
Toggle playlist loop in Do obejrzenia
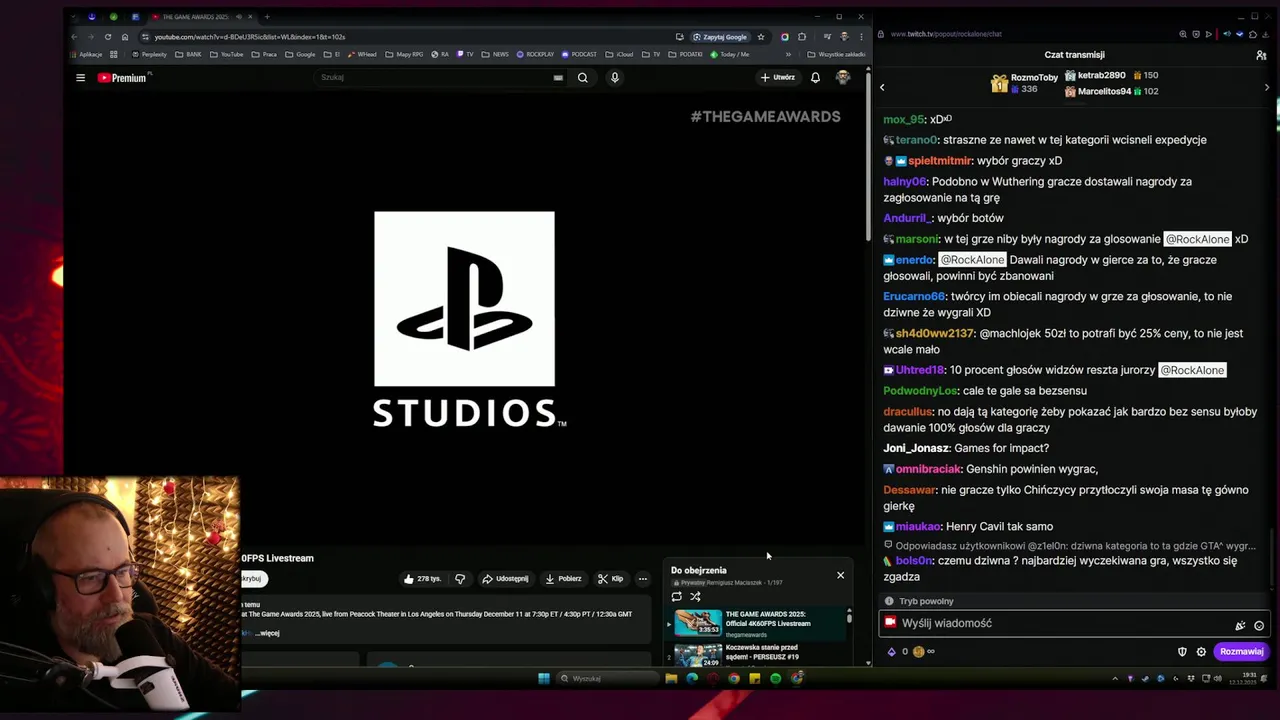677,597
